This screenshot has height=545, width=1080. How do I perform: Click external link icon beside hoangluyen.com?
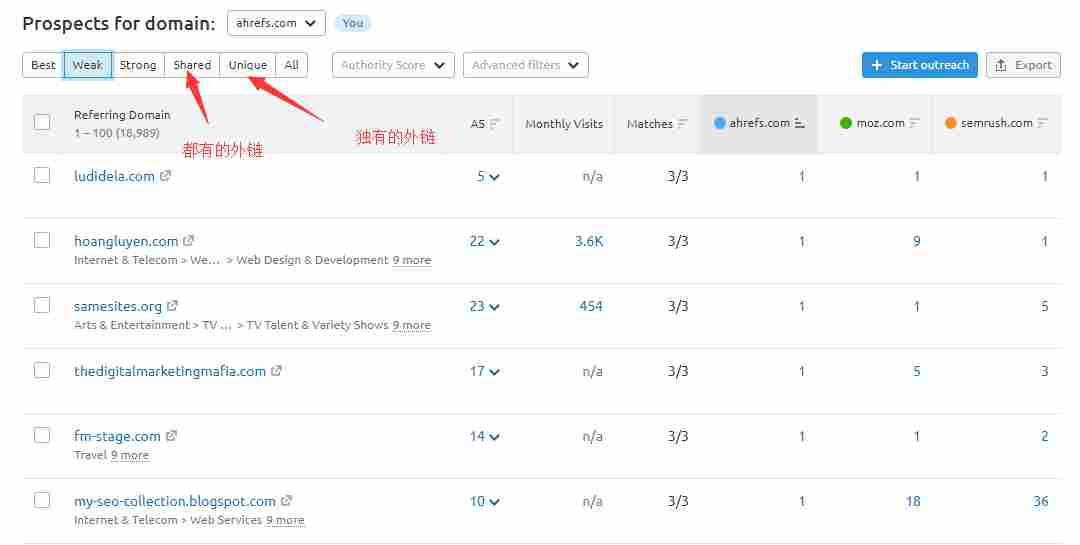[x=189, y=241]
